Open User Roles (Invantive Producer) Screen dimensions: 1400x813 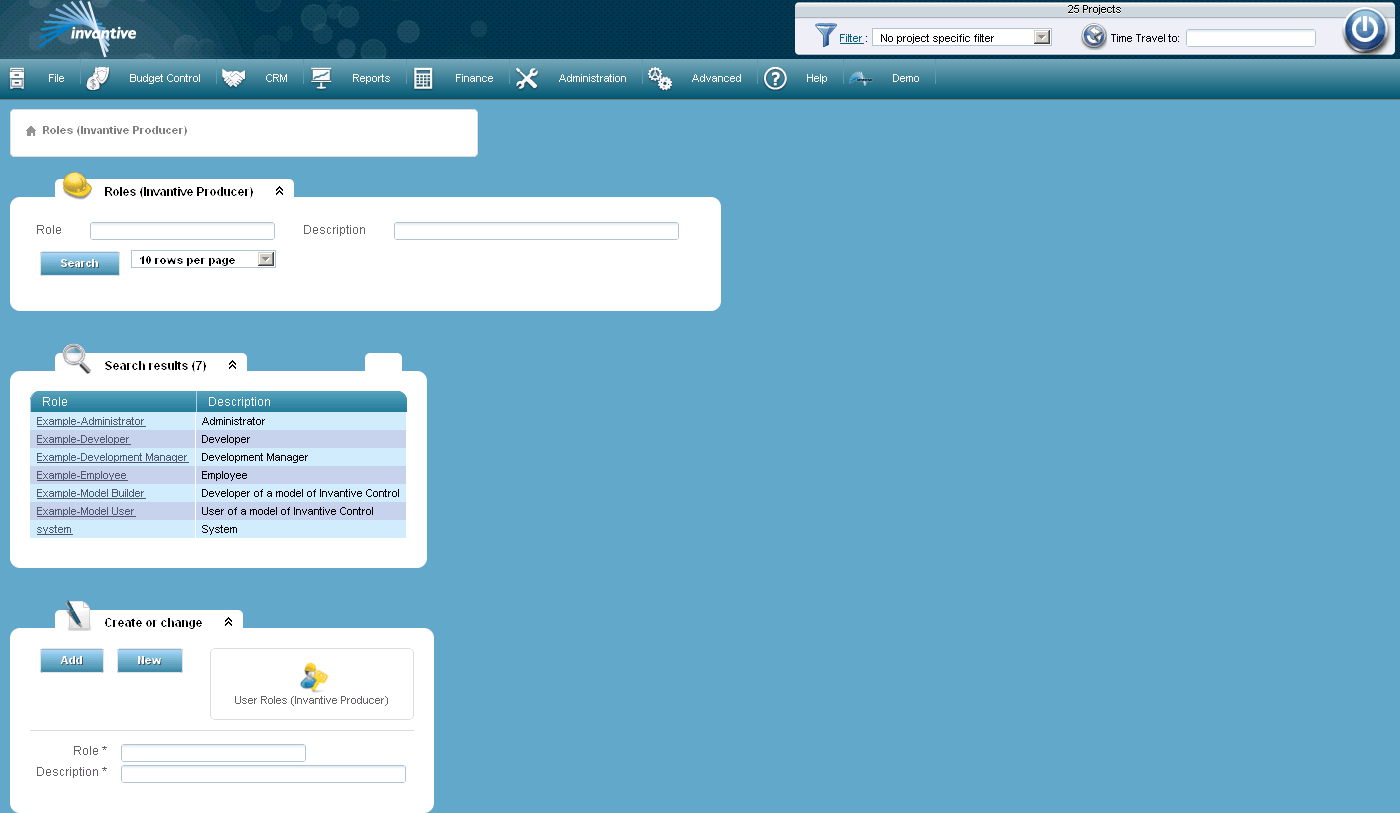click(x=311, y=683)
